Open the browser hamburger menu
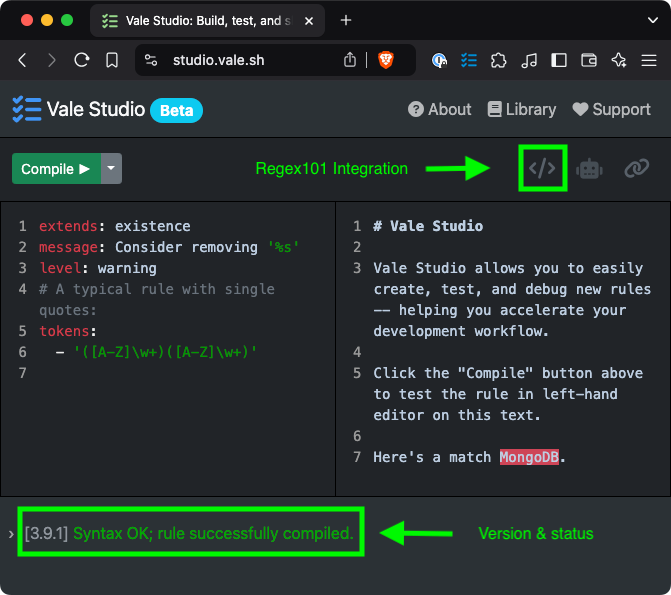Screen dimensions: 671x595 click(x=649, y=60)
